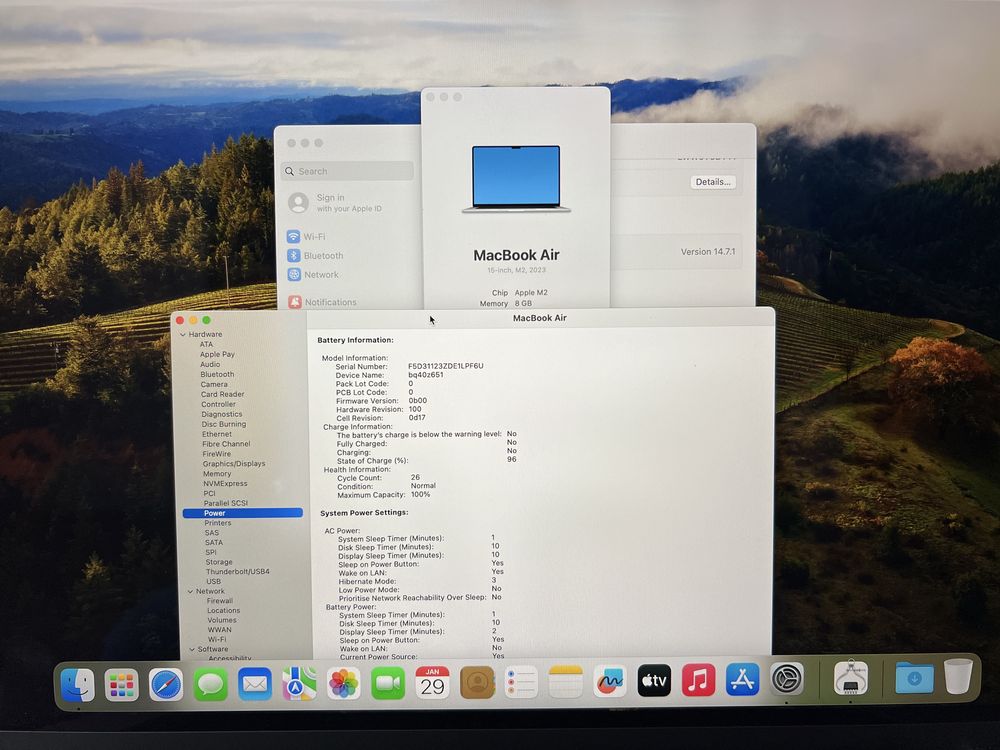Viewport: 1000px width, 750px height.
Task: Collapse the Hardware tree section
Action: pos(182,334)
